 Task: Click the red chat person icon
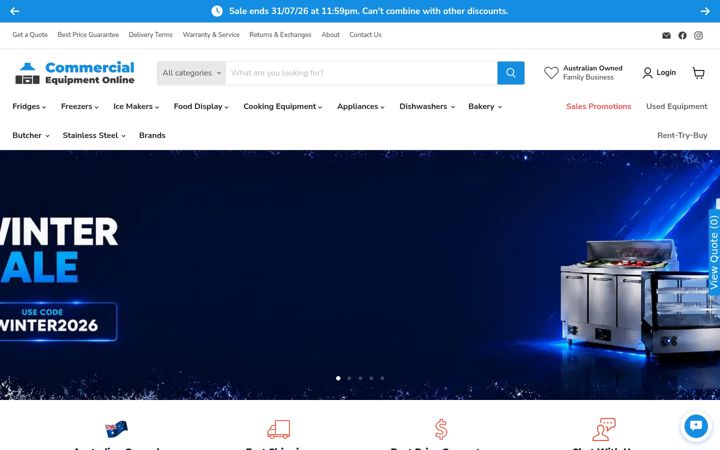point(603,429)
